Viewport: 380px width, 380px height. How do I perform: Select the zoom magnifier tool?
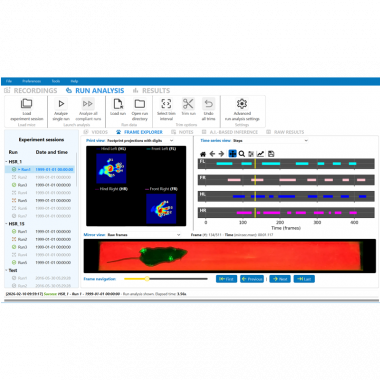[x=242, y=154]
